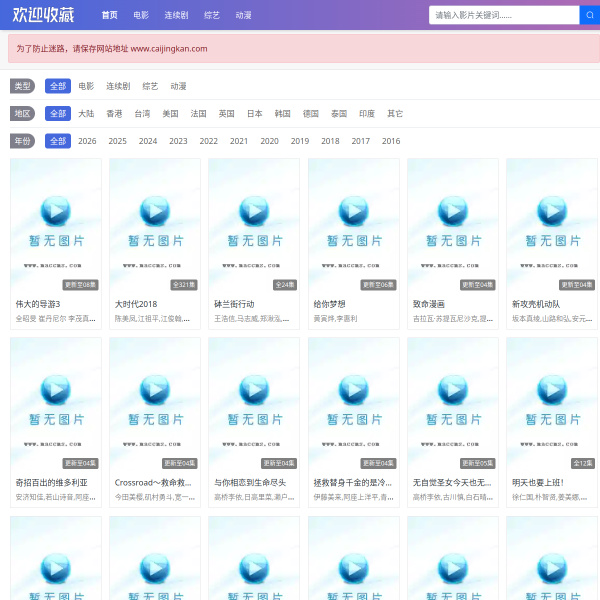This screenshot has height=600, width=600.
Task: Open title link 明天也要上班!
Action: 538,483
